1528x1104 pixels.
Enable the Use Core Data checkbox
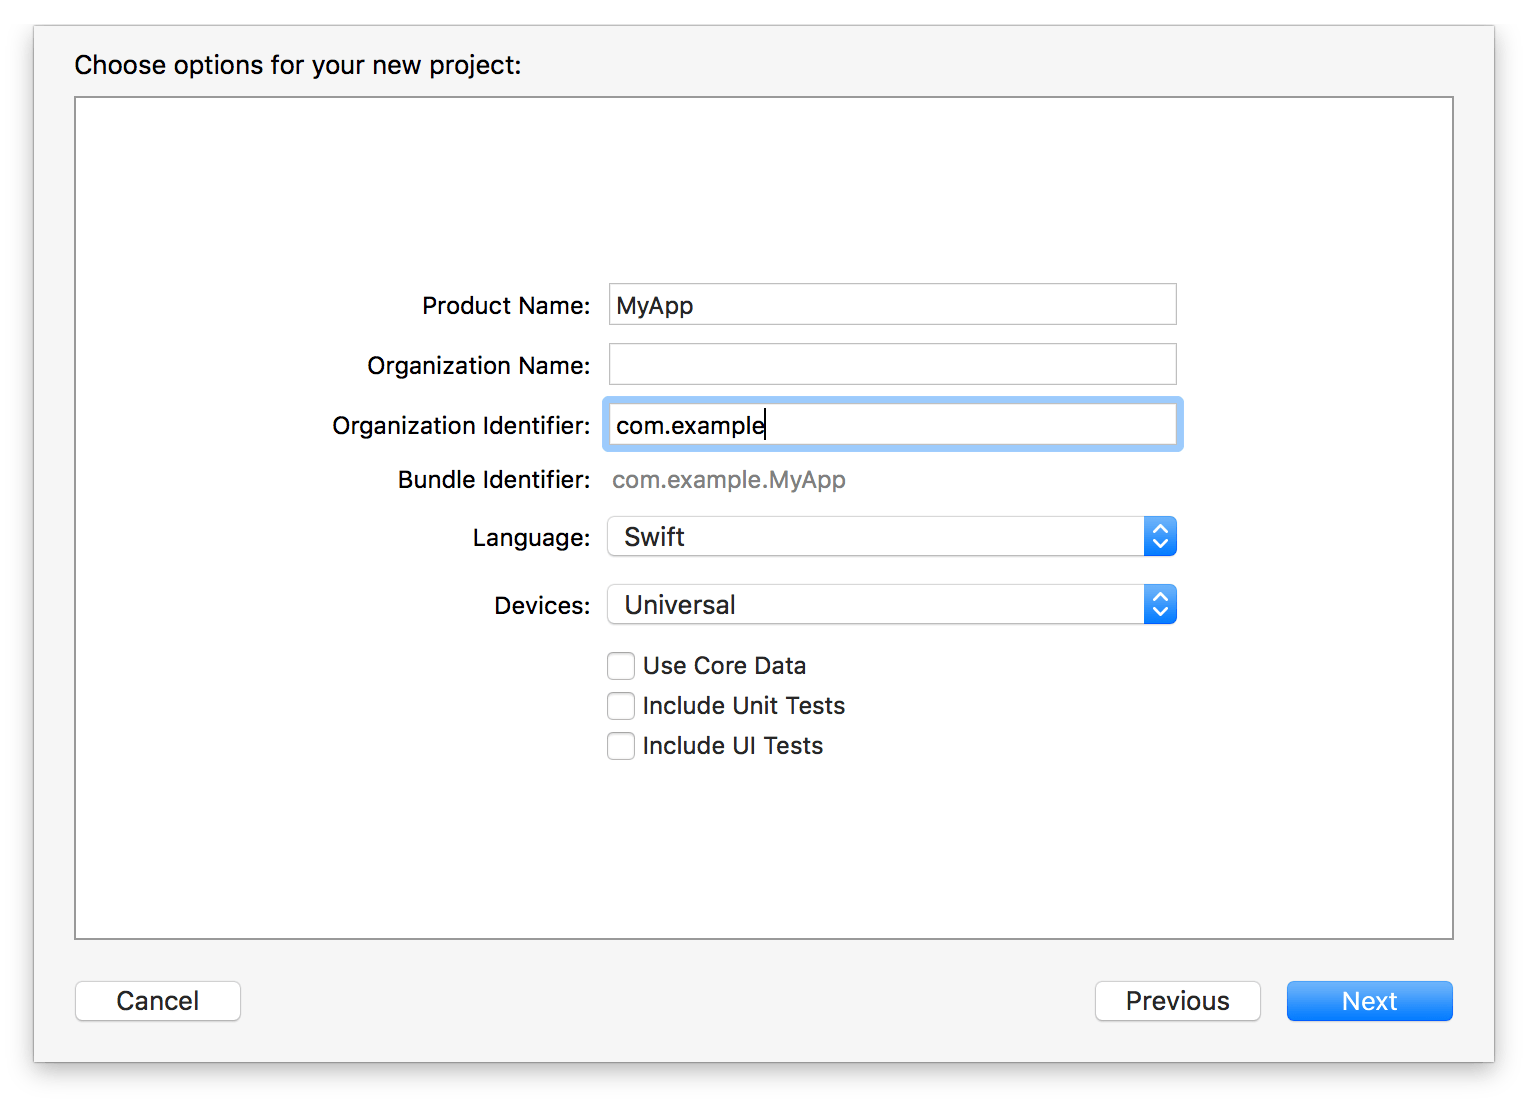[621, 666]
